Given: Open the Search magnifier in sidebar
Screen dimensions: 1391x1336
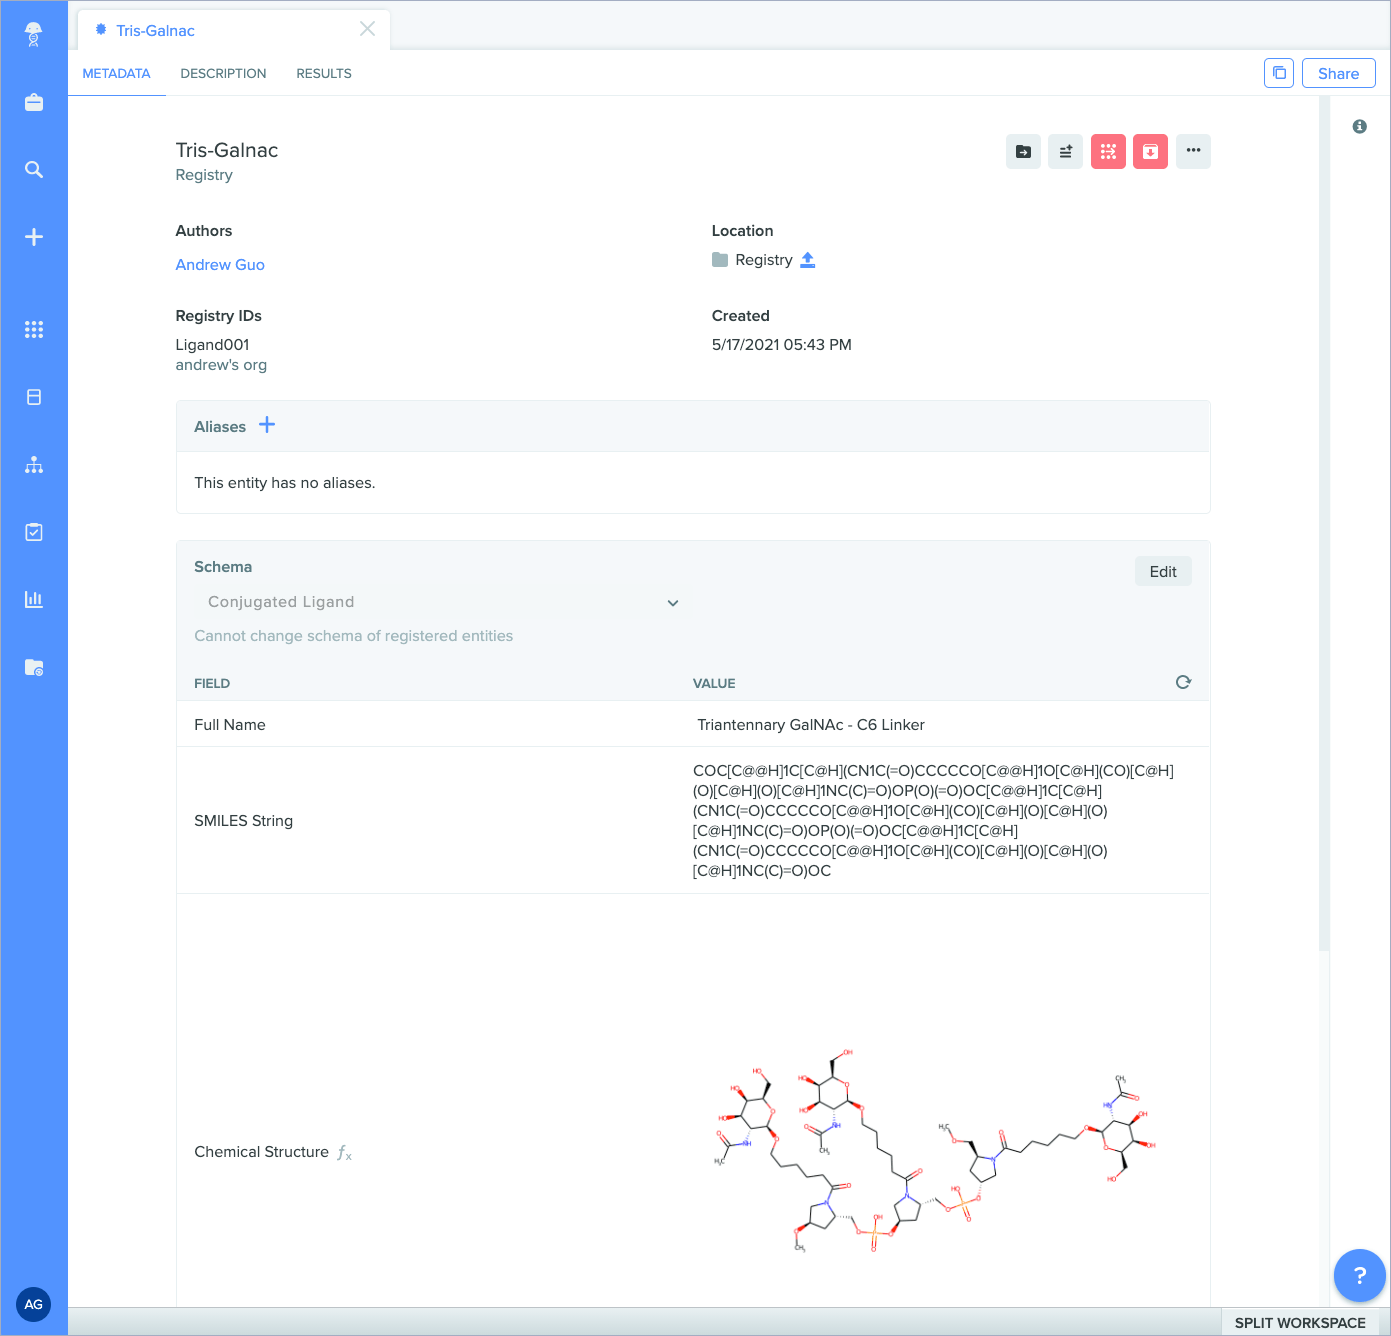Looking at the screenshot, I should pos(33,169).
